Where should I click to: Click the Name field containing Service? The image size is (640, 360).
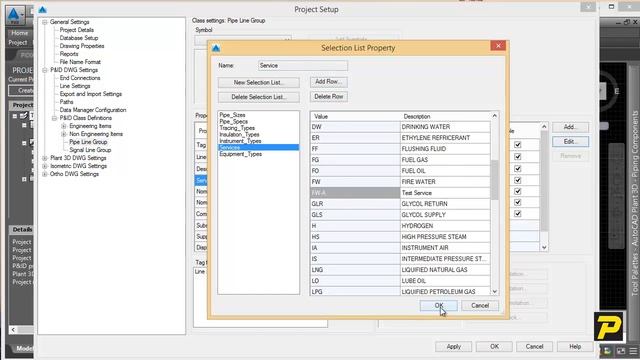coord(303,65)
